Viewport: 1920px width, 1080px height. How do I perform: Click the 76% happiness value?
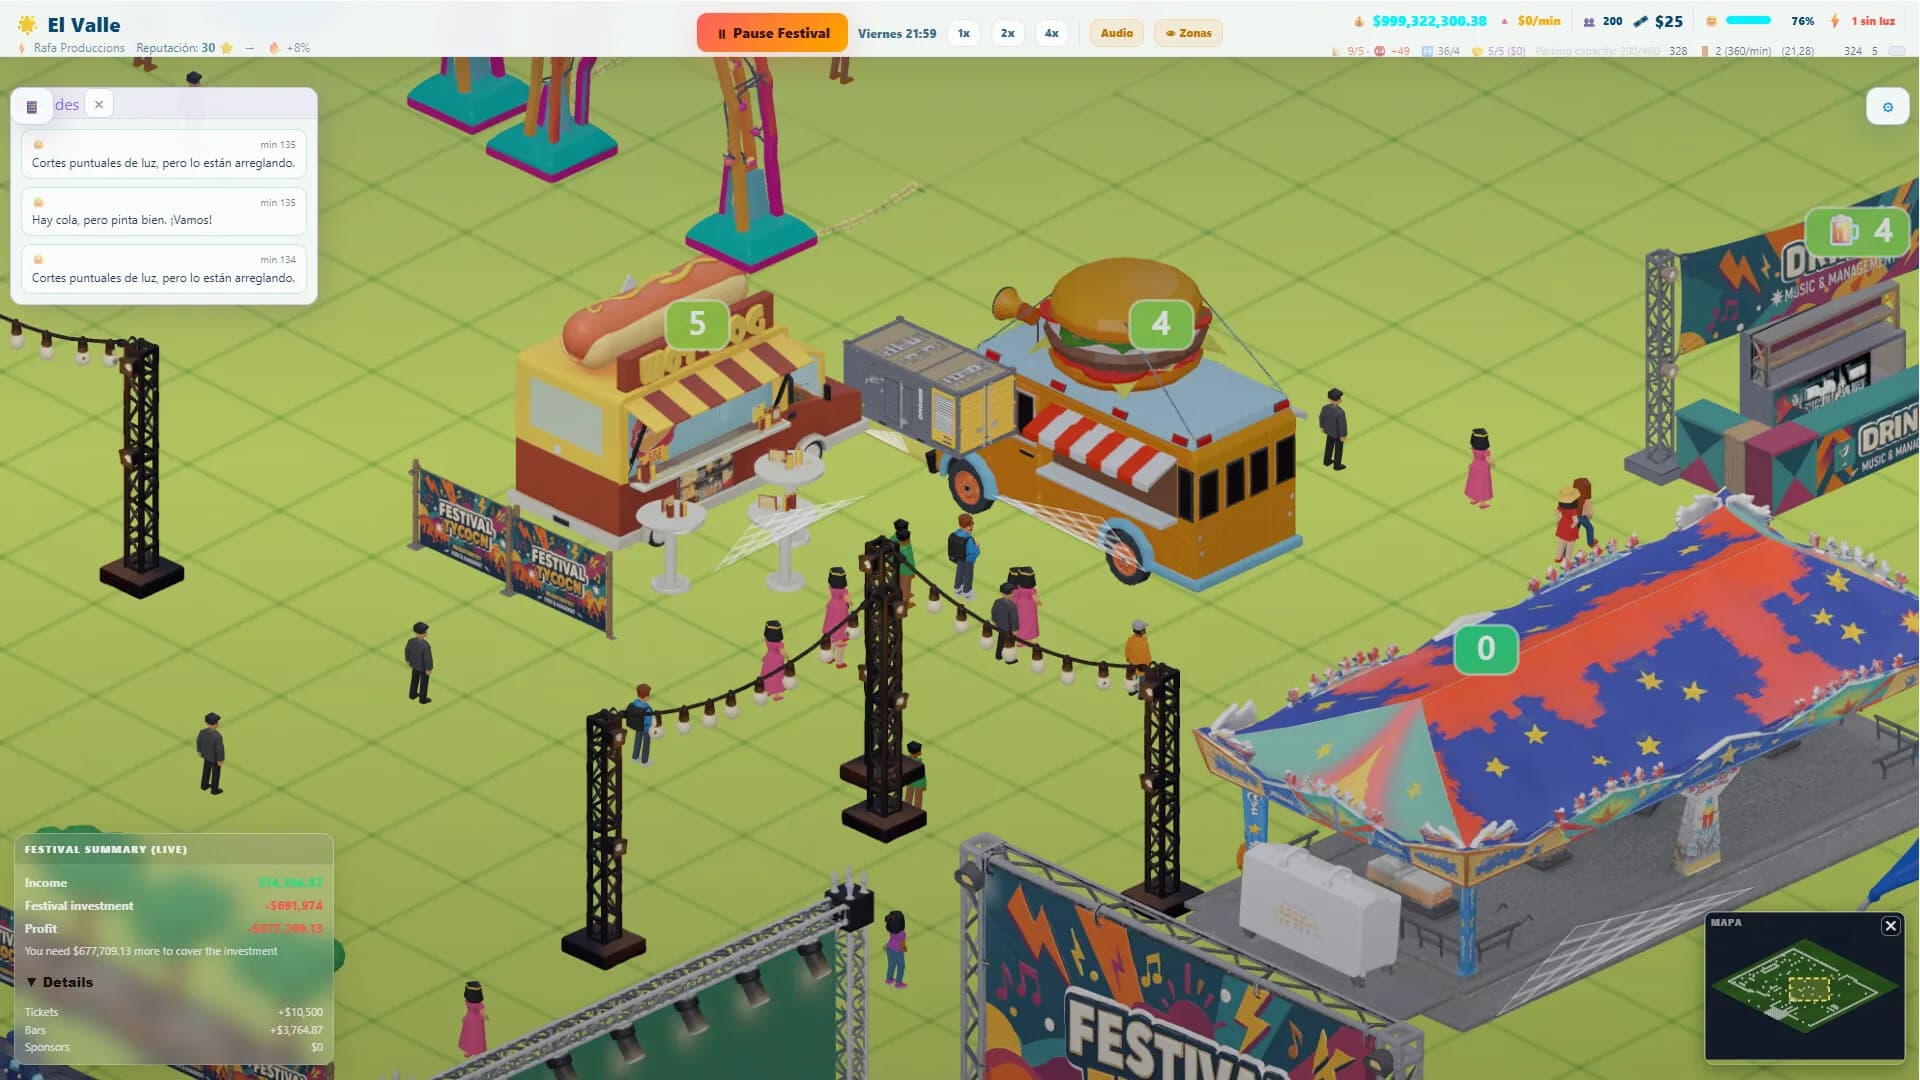tap(1802, 21)
